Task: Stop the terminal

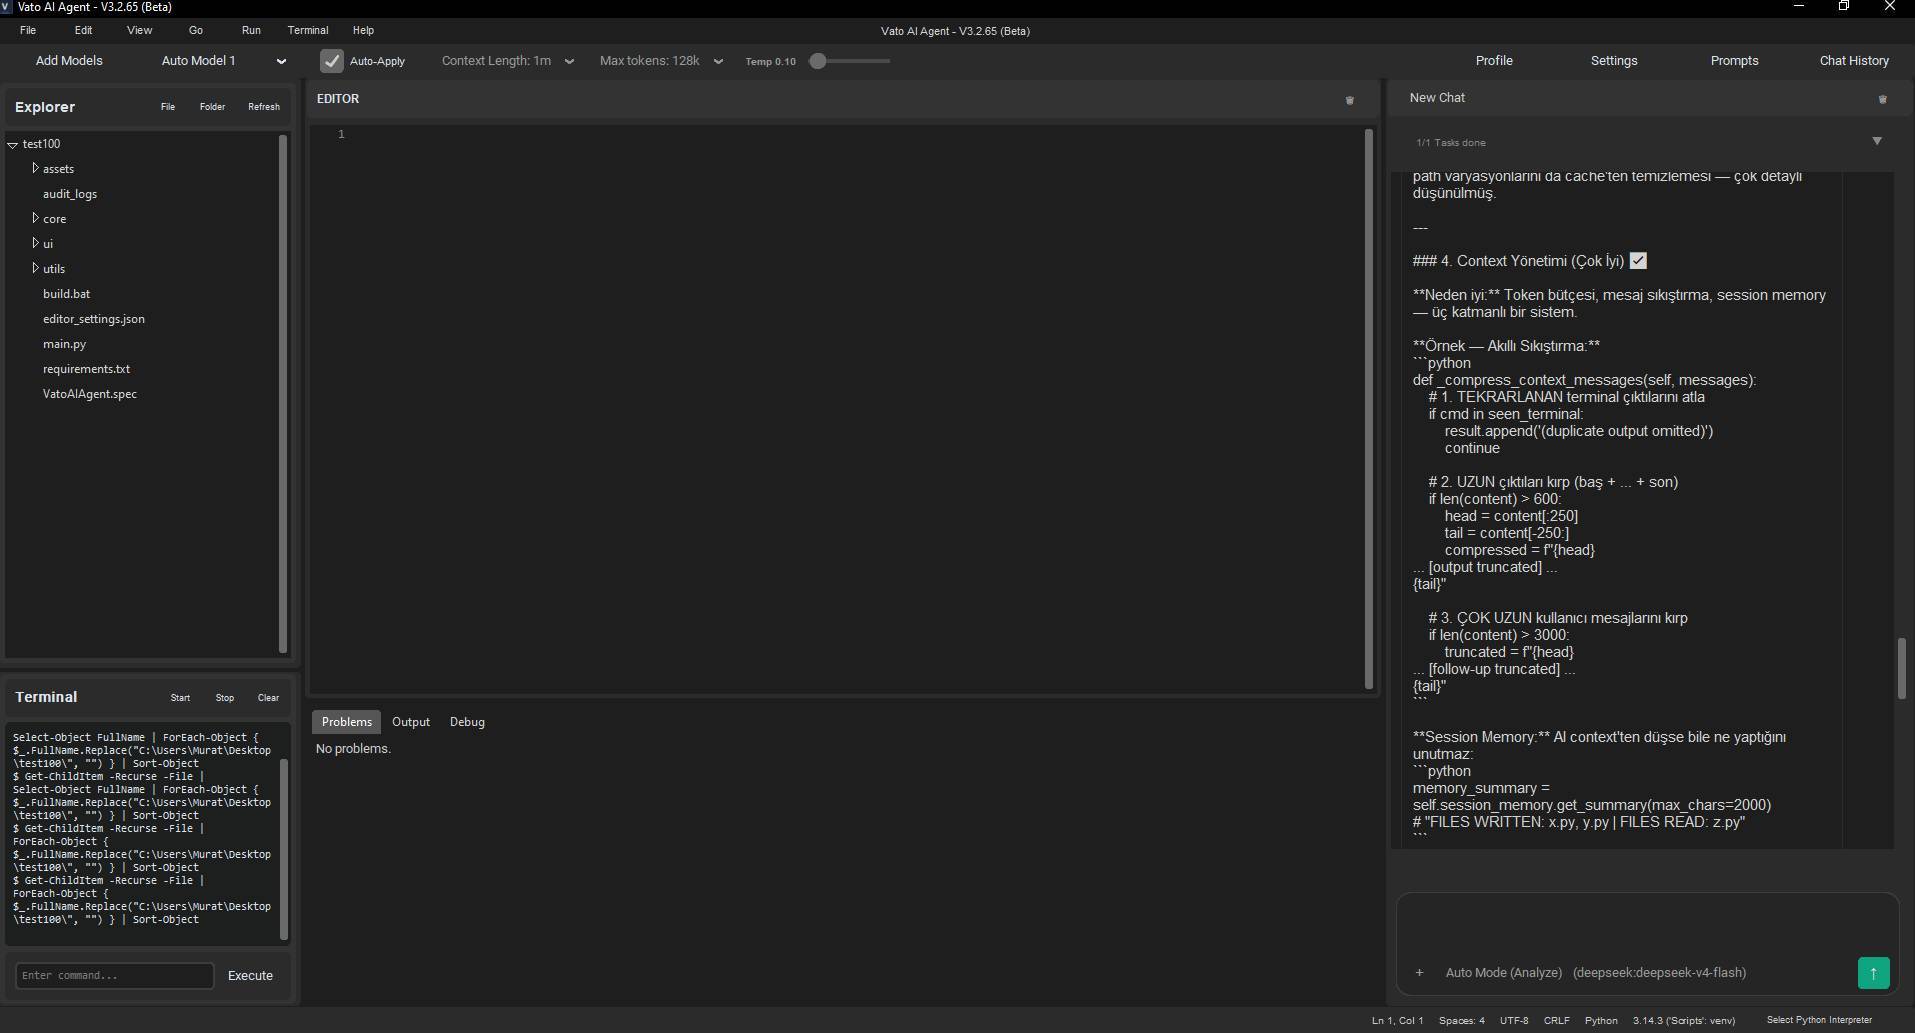Action: [x=225, y=698]
